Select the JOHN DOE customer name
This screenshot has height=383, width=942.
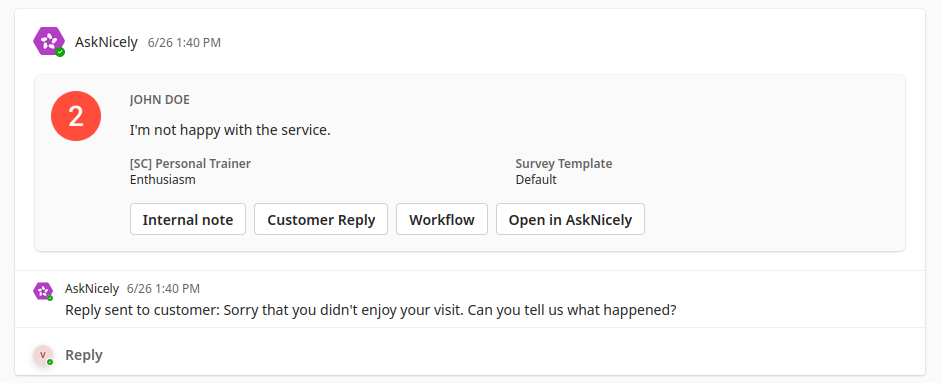(x=159, y=100)
